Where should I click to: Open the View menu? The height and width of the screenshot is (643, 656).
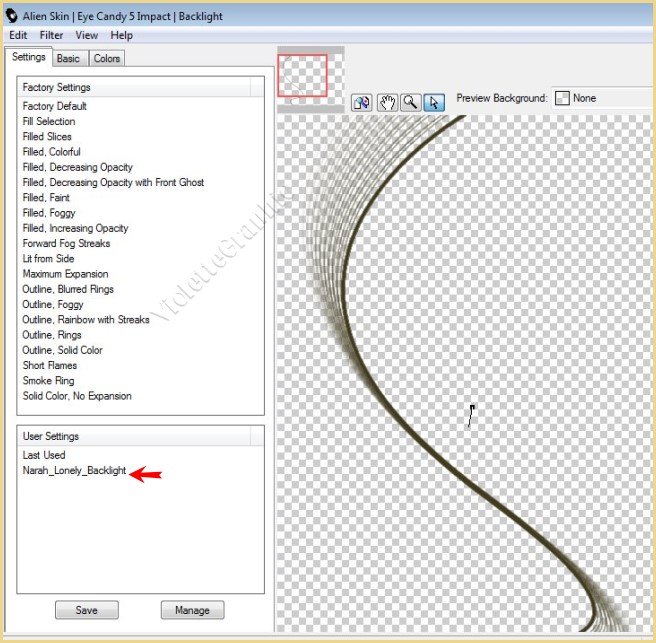coord(86,35)
